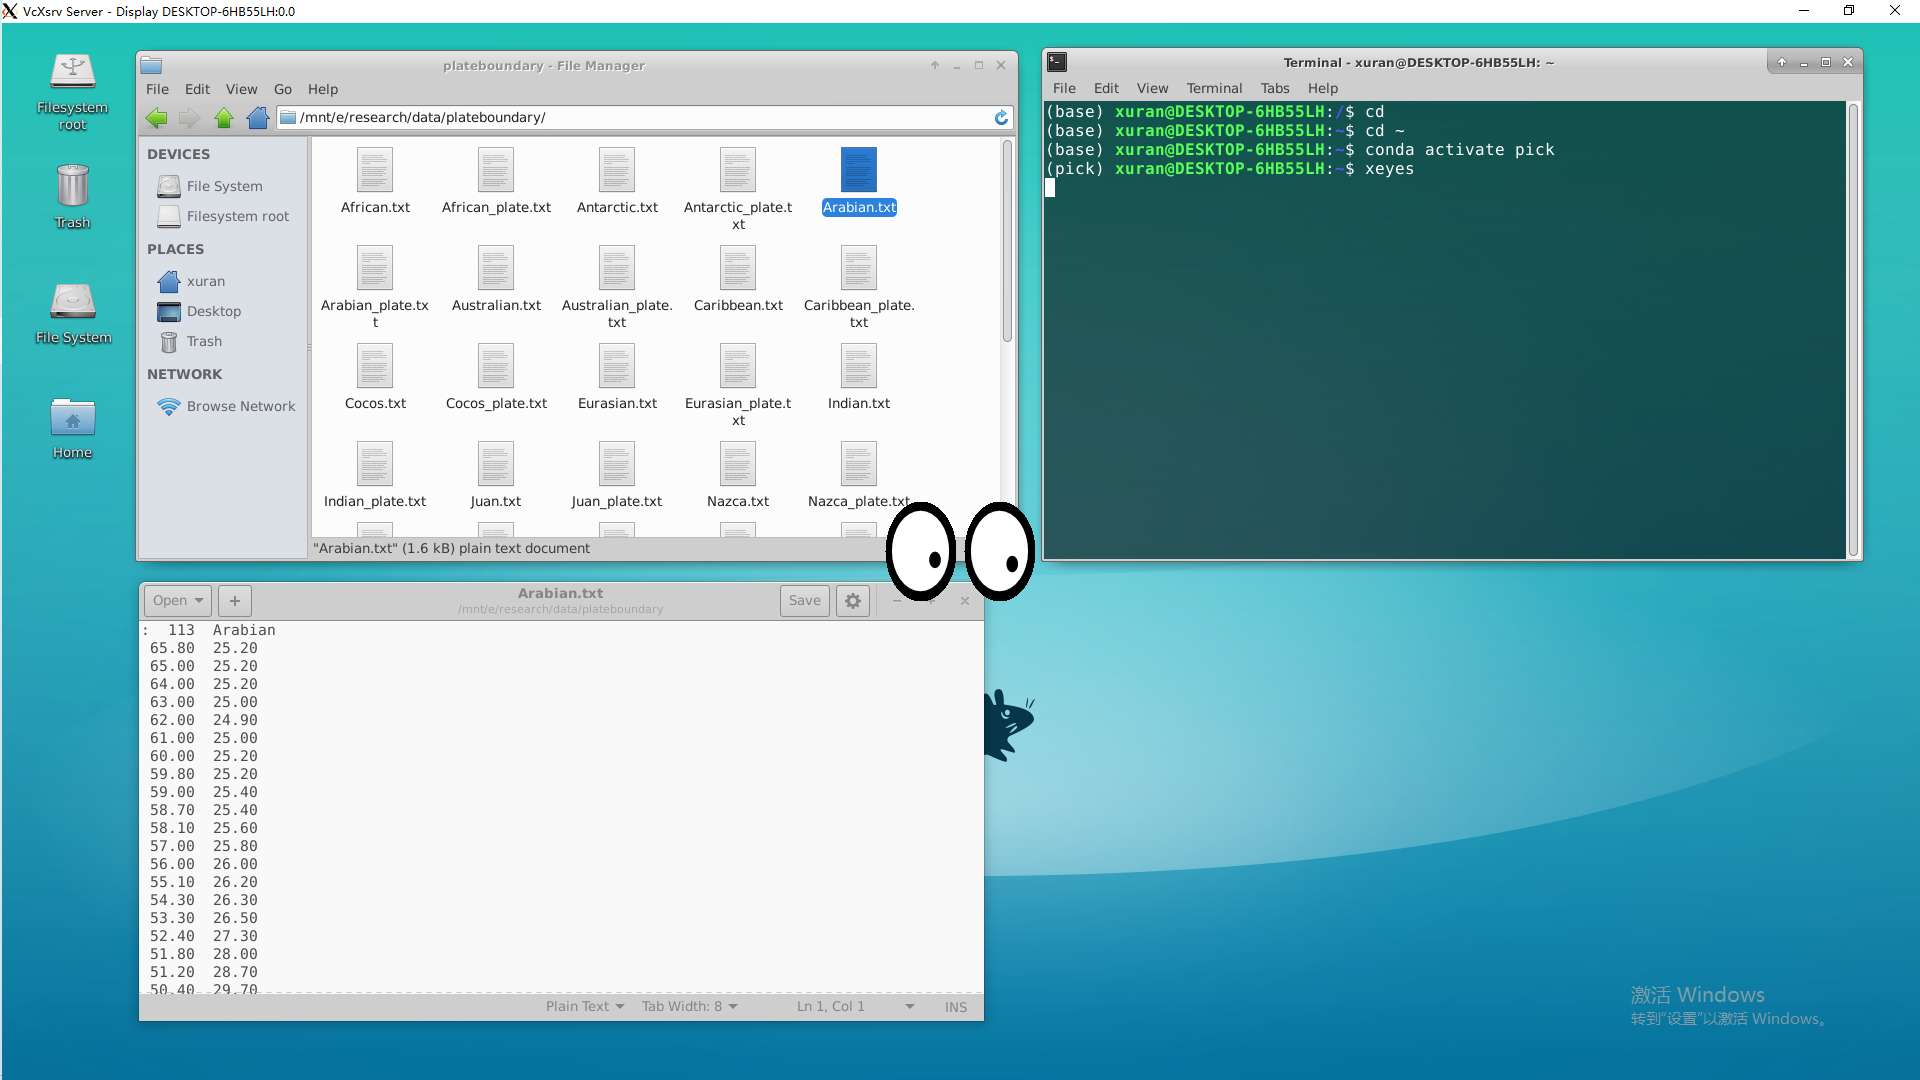Create a new document with the plus button
The height and width of the screenshot is (1080, 1920).
(234, 601)
